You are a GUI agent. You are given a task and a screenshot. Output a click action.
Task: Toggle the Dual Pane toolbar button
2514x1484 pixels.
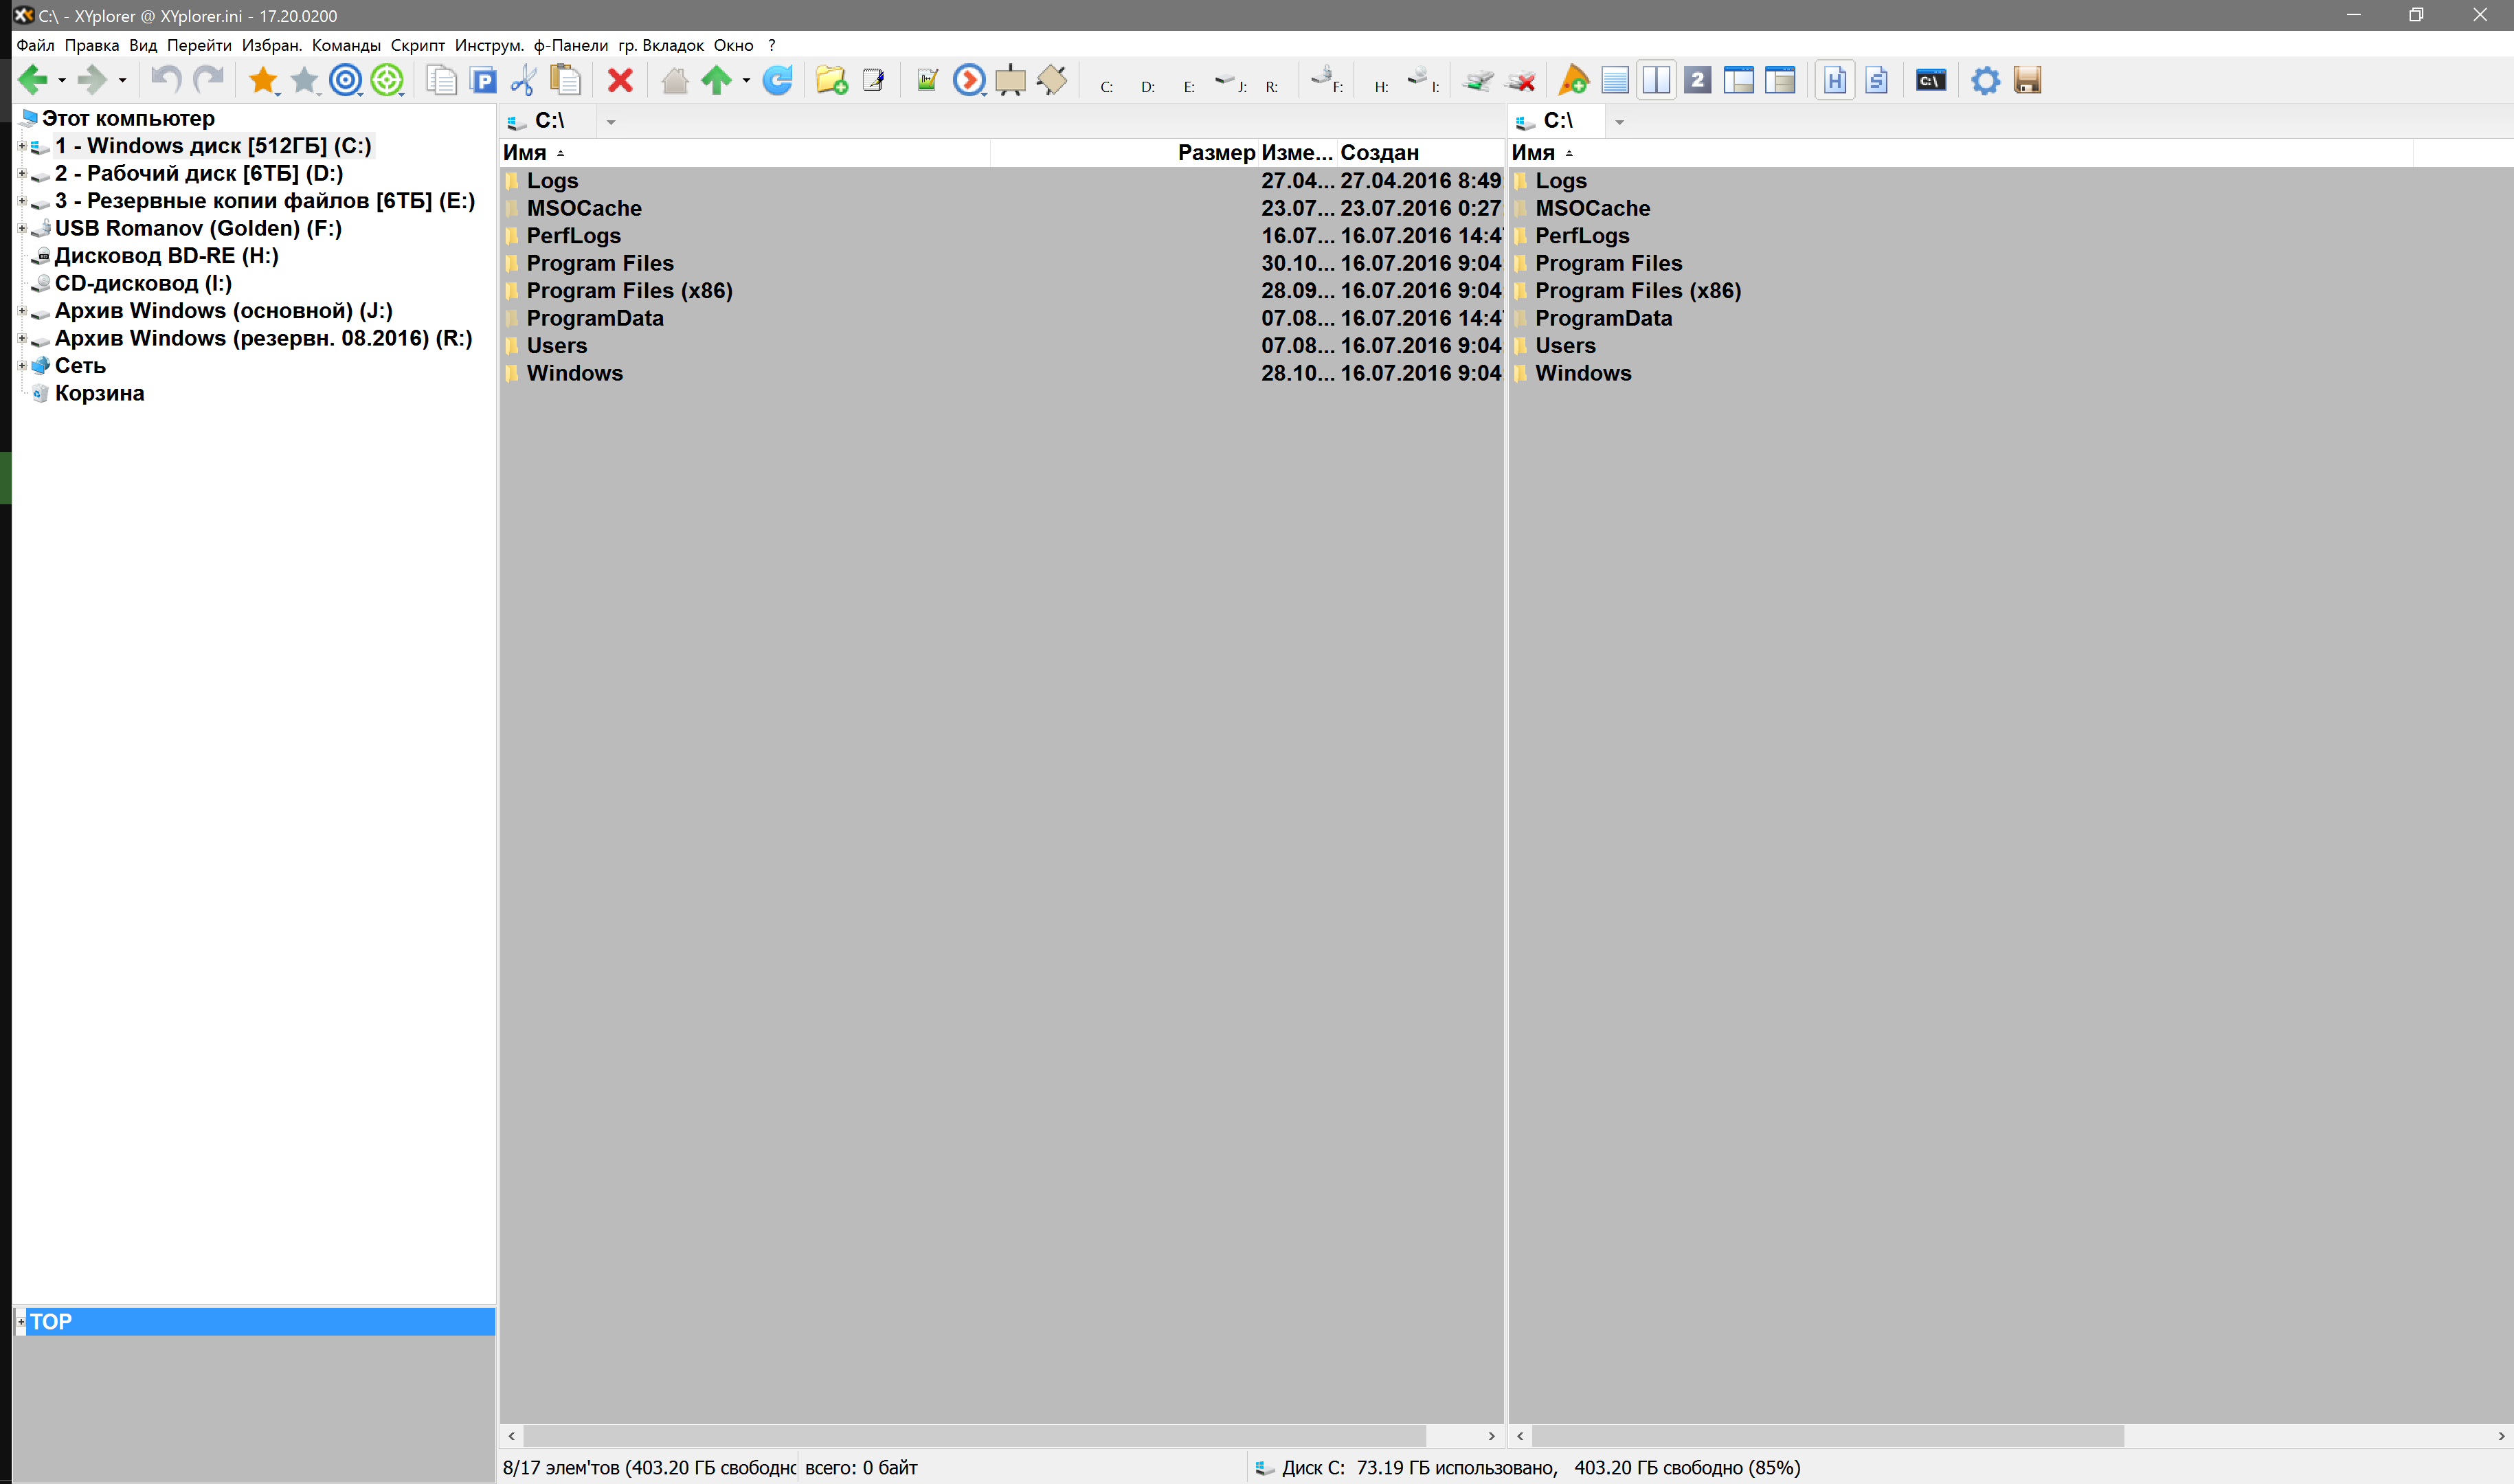1656,80
